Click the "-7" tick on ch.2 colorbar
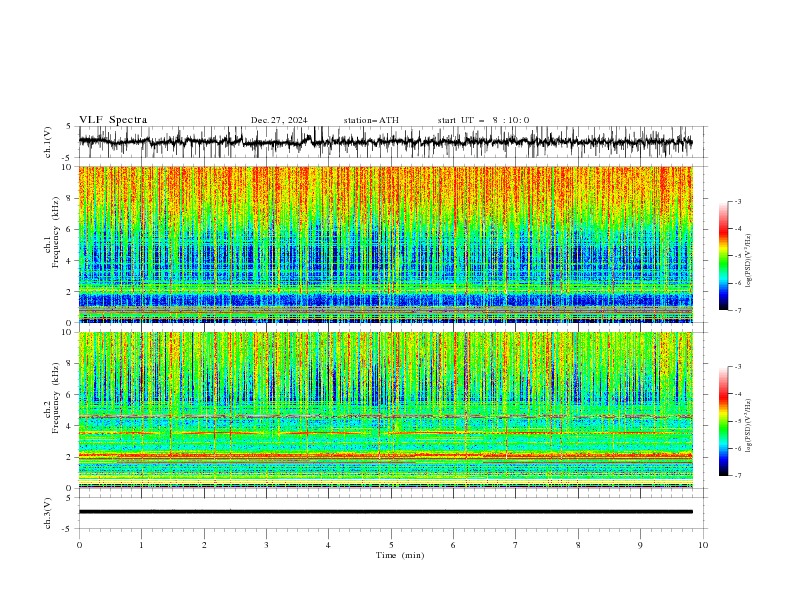 (x=738, y=475)
